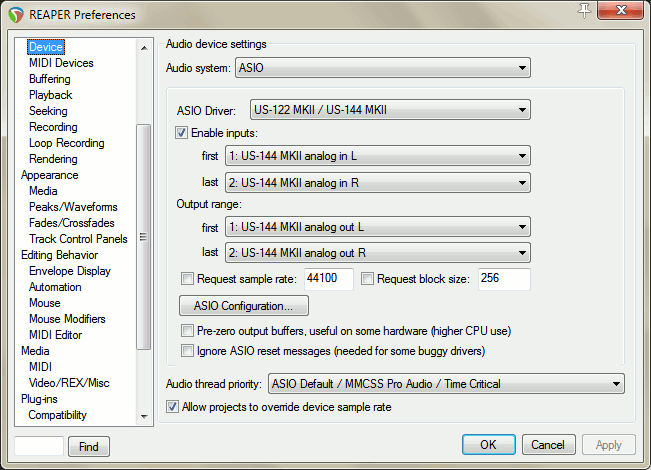This screenshot has width=651, height=470.
Task: Select Compatibility in the preferences tree
Action: pyautogui.click(x=57, y=415)
